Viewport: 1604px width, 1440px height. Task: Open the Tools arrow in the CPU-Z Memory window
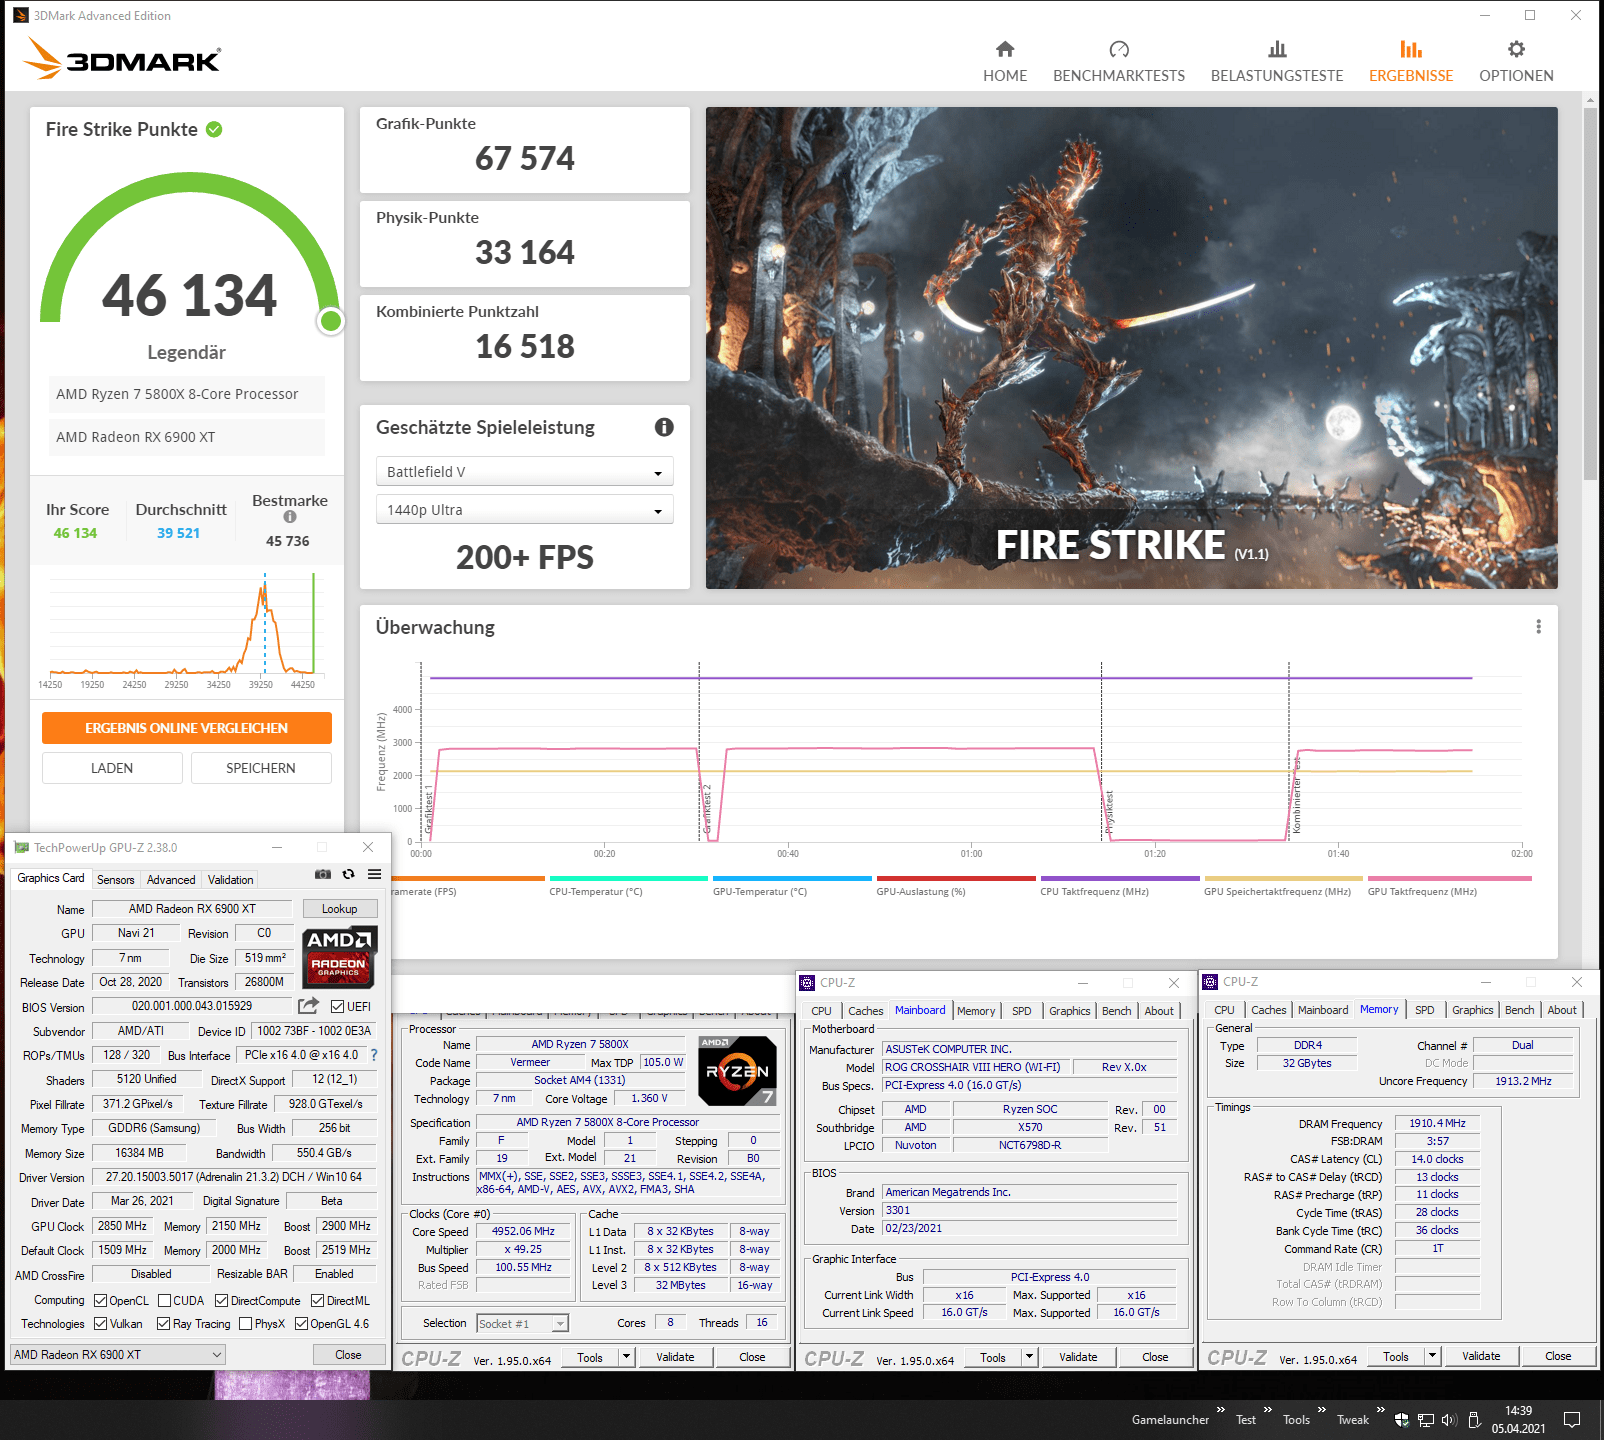pyautogui.click(x=1433, y=1357)
